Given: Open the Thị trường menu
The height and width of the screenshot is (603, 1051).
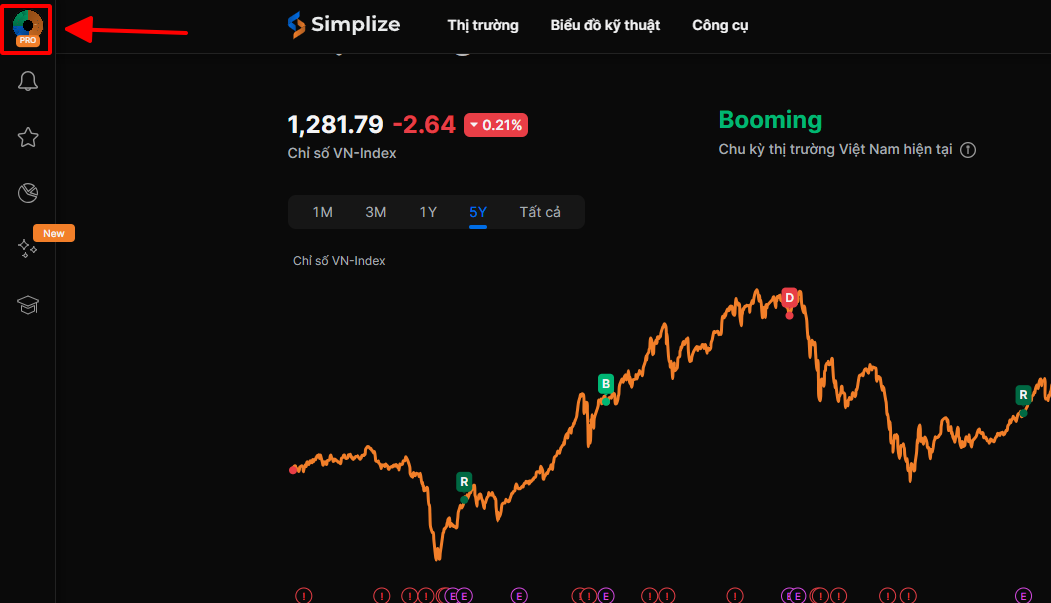Looking at the screenshot, I should (x=483, y=25).
